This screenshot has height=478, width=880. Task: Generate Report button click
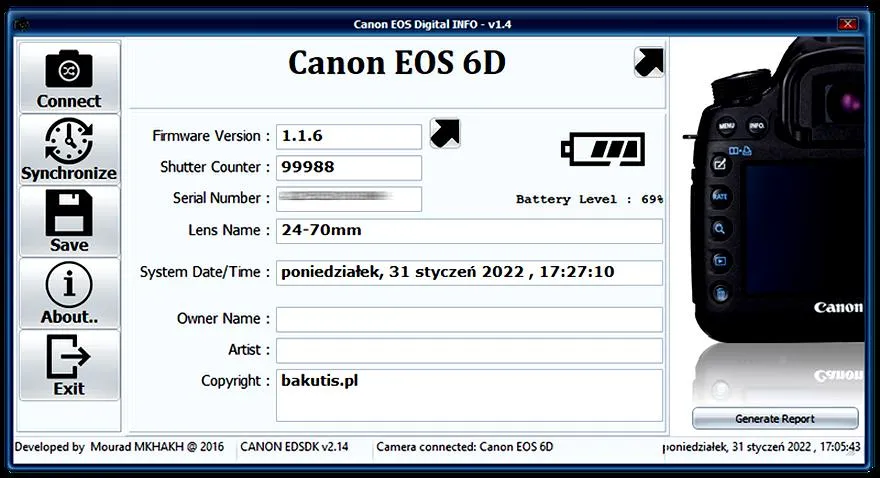click(775, 419)
